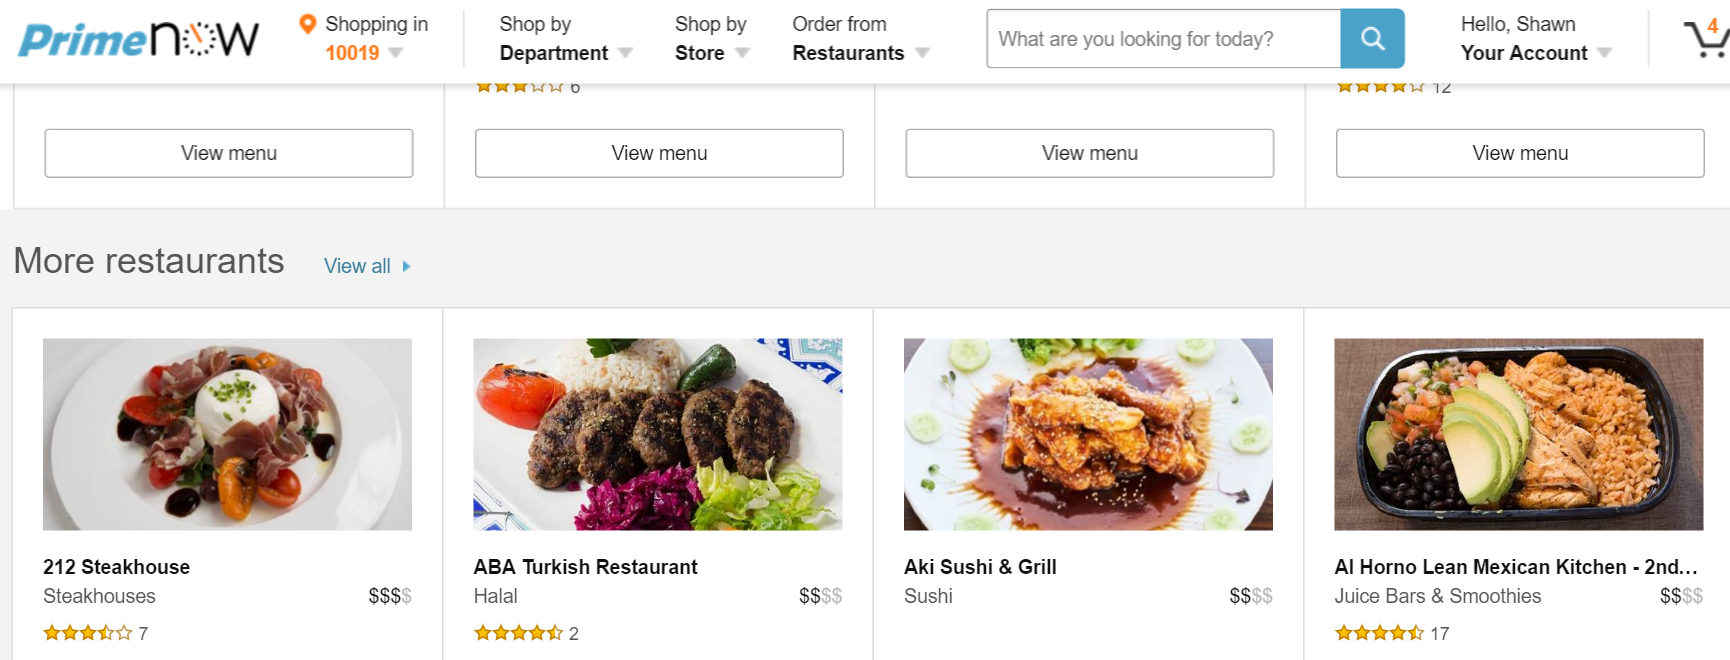
Task: Click the search magnifier icon
Action: pos(1371,38)
